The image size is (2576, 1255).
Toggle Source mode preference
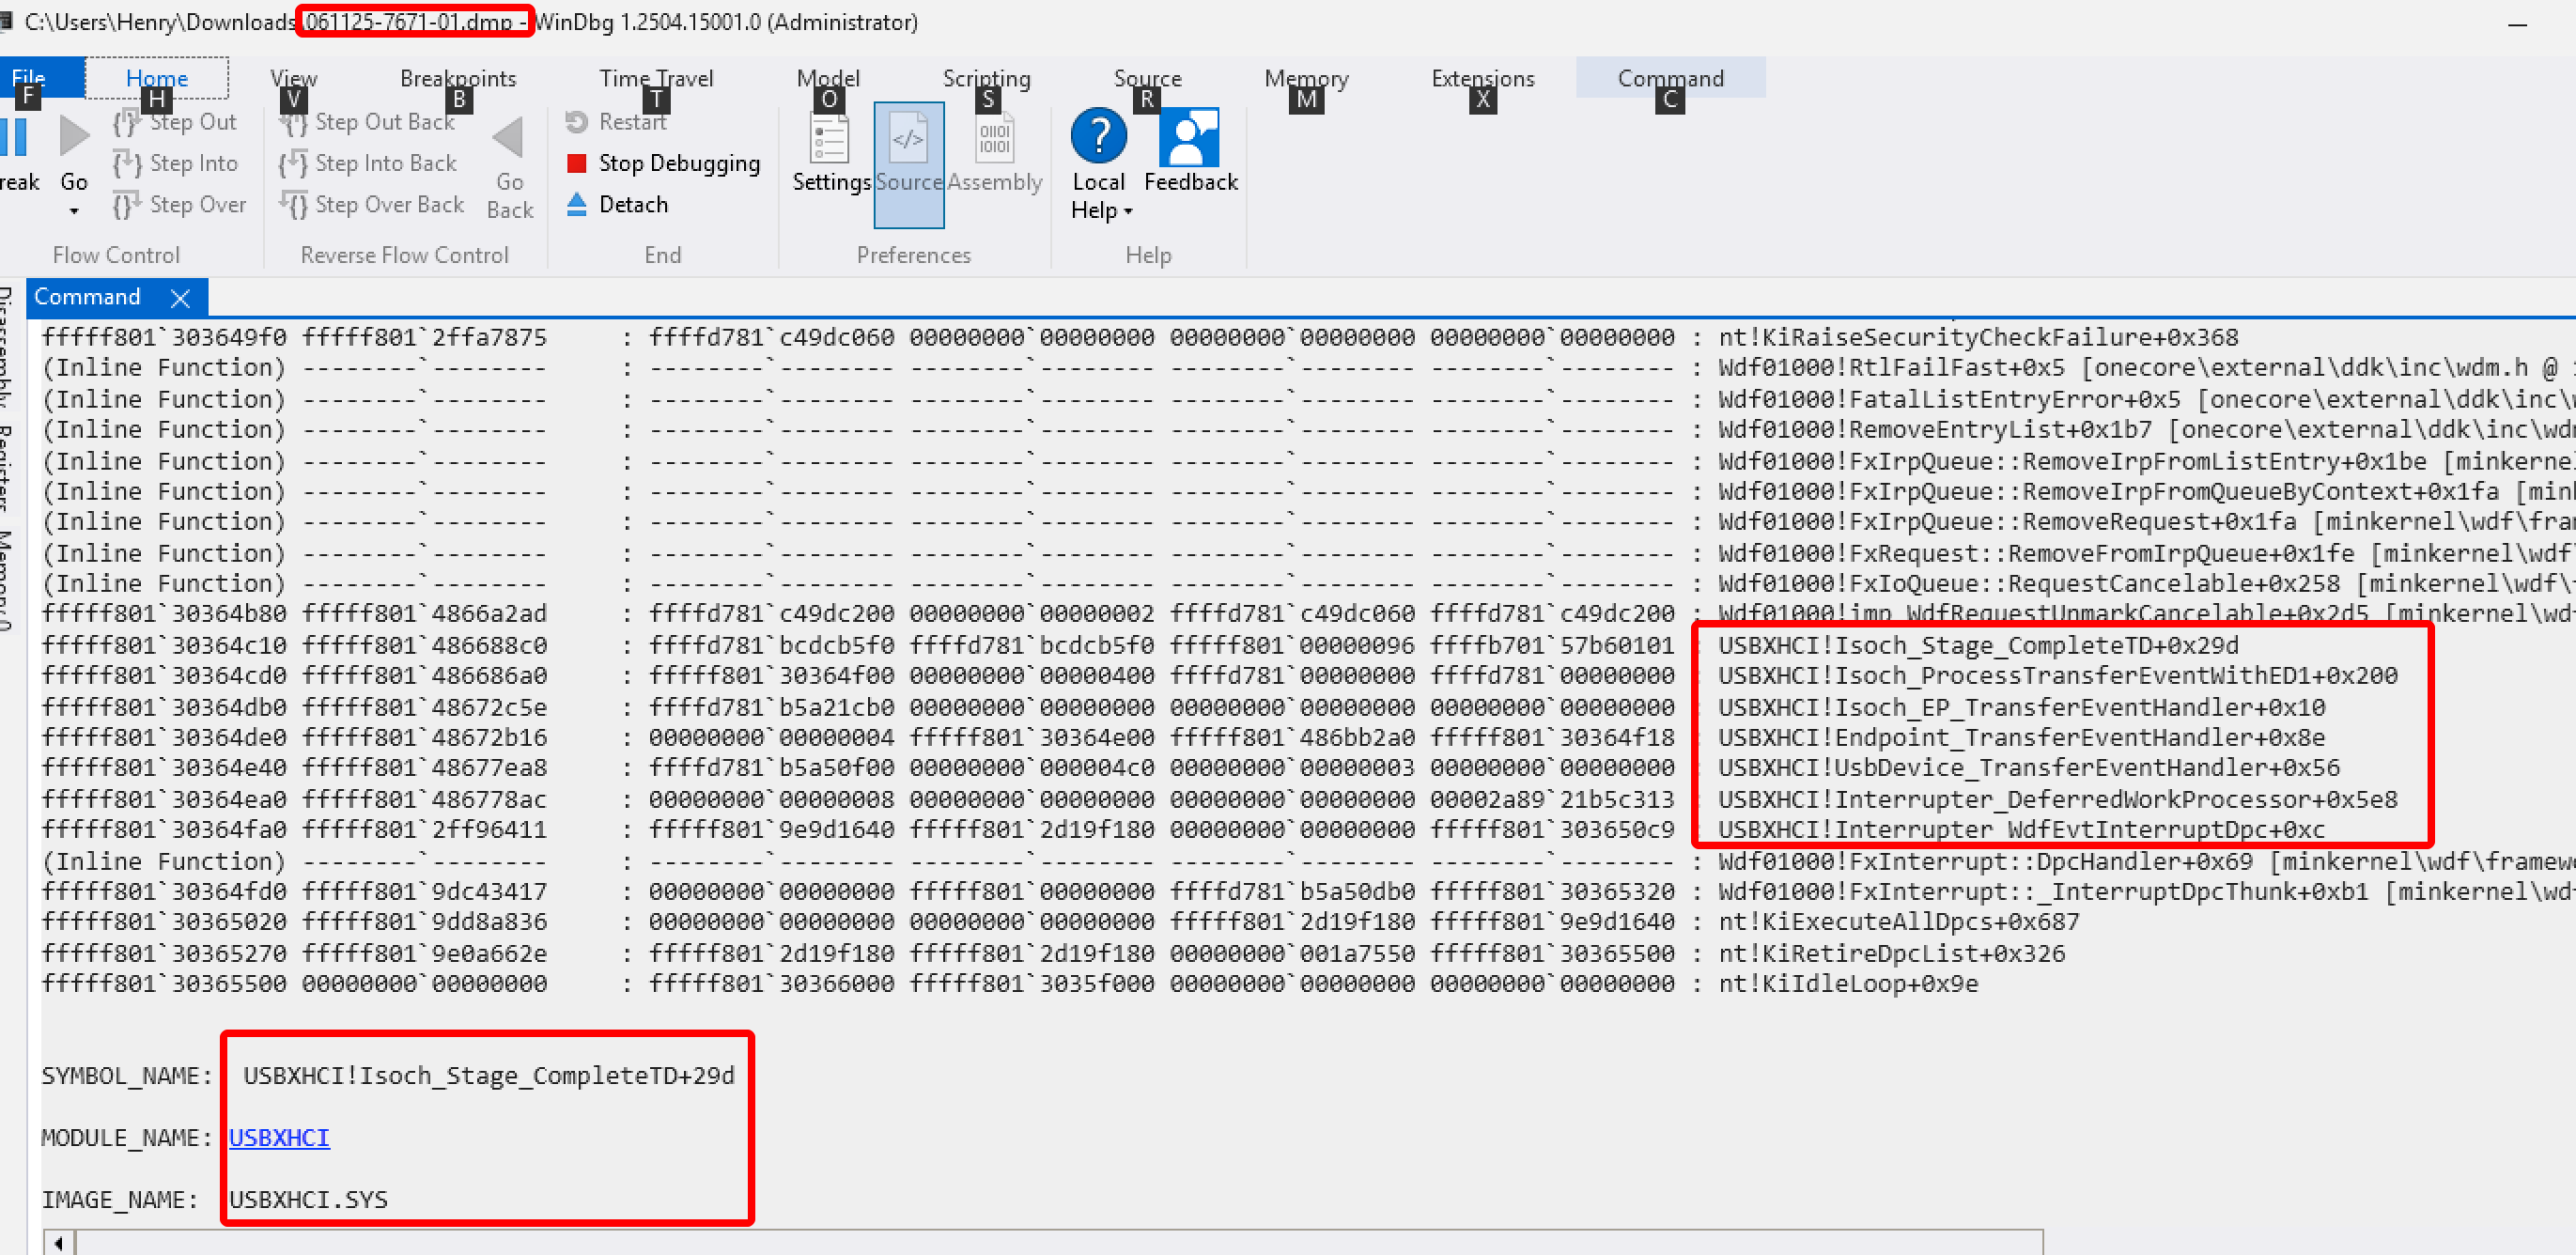908,140
